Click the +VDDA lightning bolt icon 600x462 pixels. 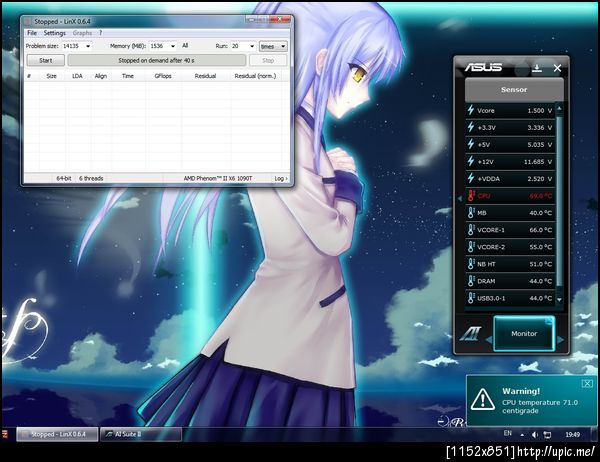(x=471, y=178)
